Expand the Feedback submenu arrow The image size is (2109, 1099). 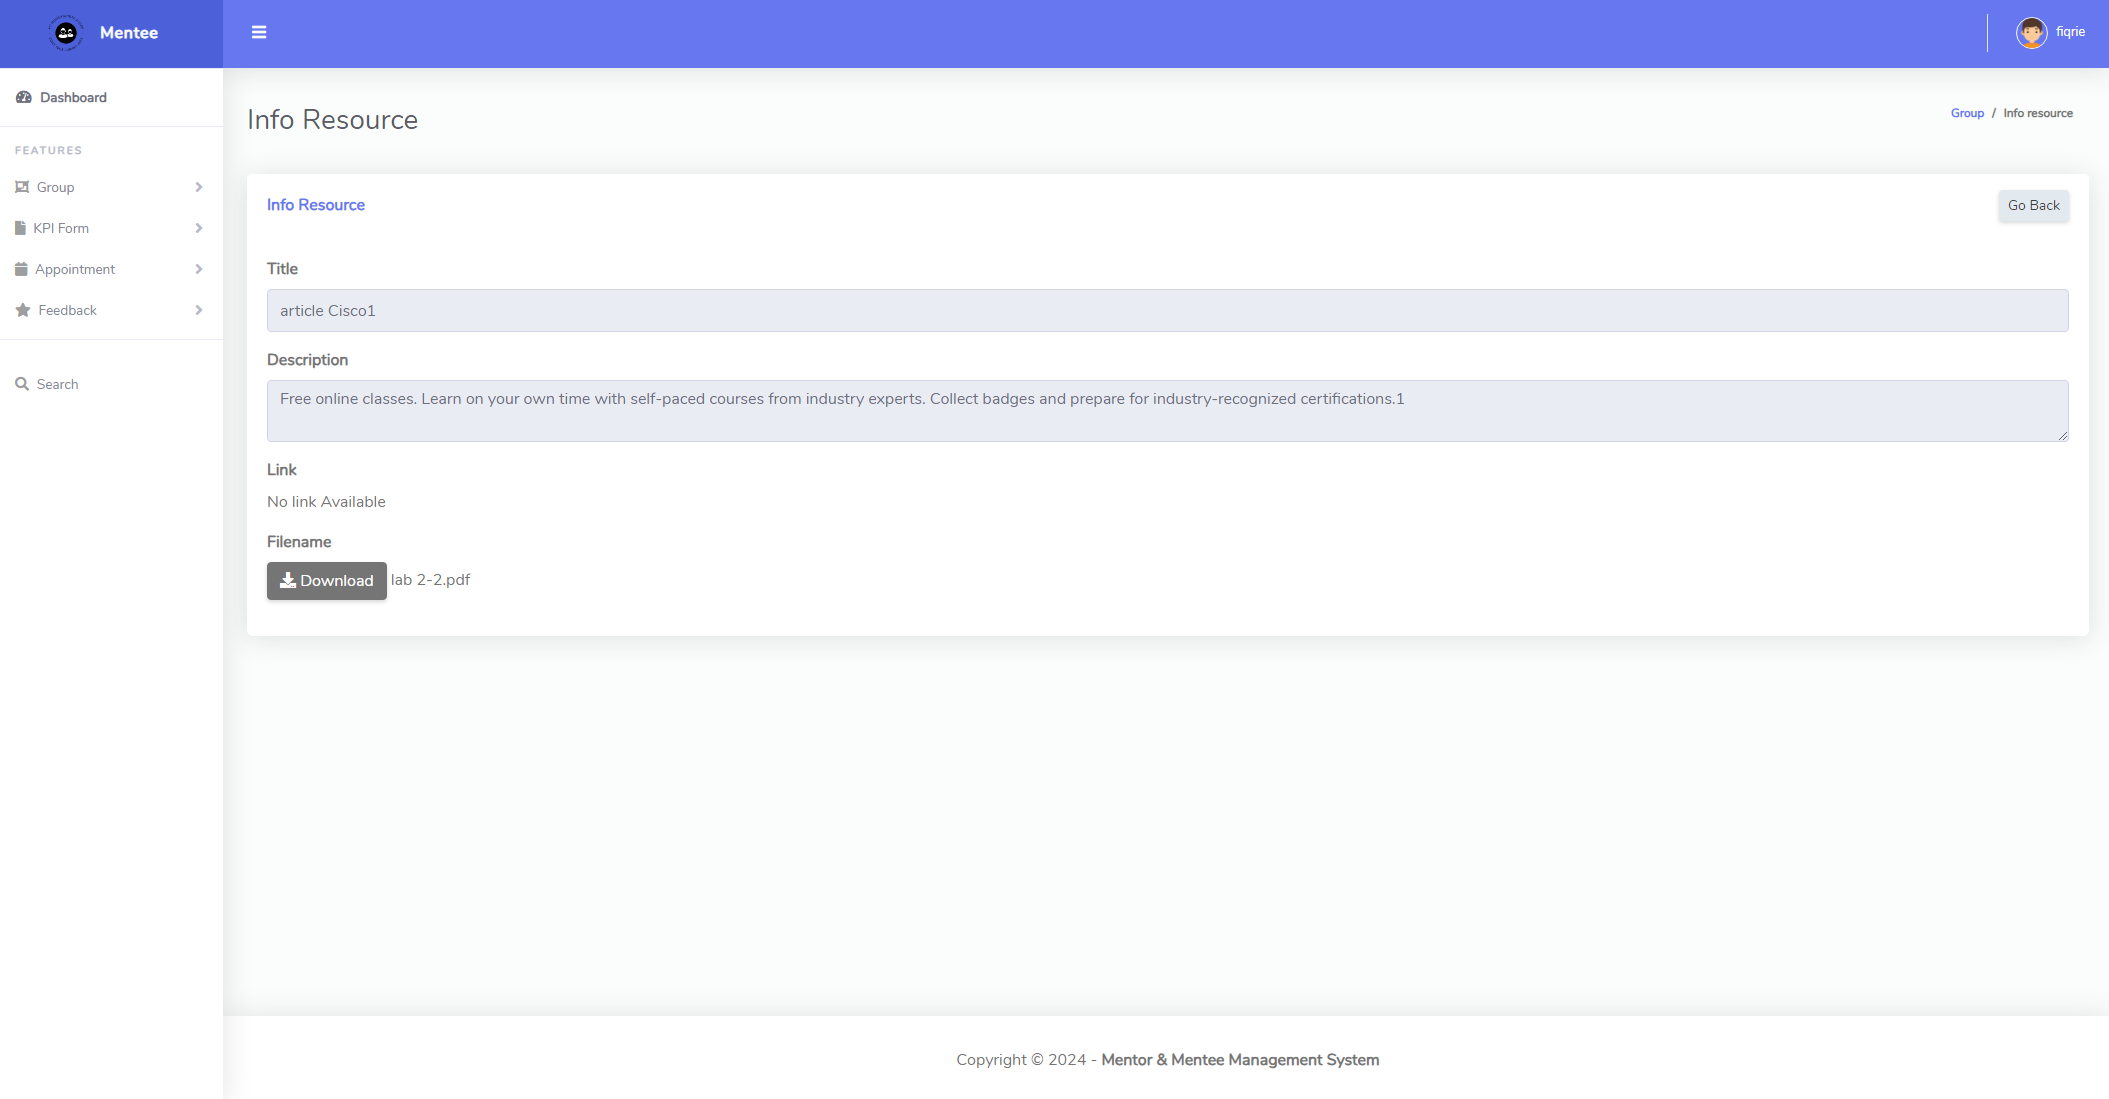pyautogui.click(x=199, y=310)
